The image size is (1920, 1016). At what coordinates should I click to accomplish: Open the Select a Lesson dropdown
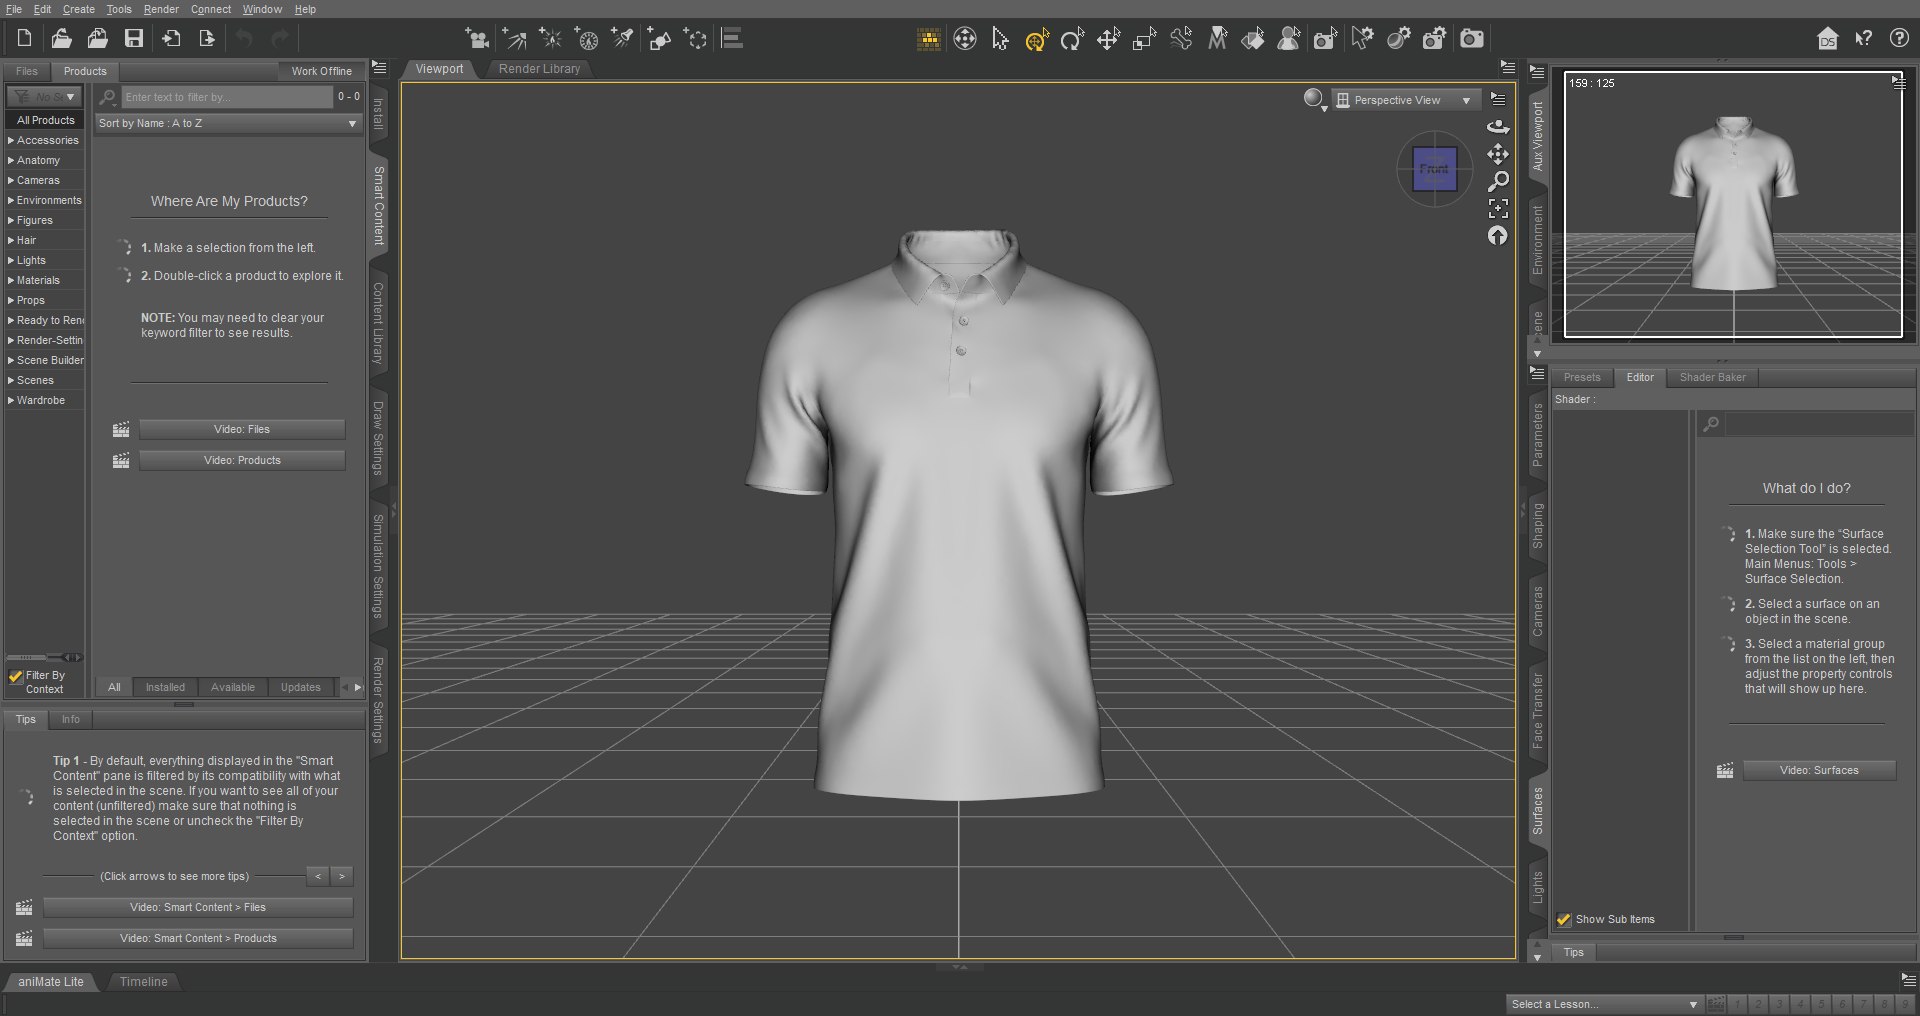[x=1604, y=1004]
